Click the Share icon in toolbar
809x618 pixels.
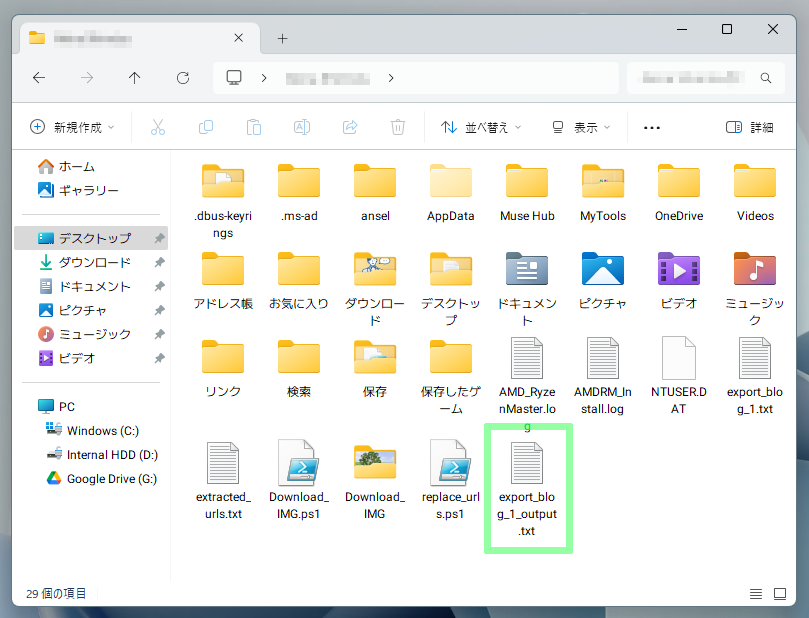coord(350,127)
